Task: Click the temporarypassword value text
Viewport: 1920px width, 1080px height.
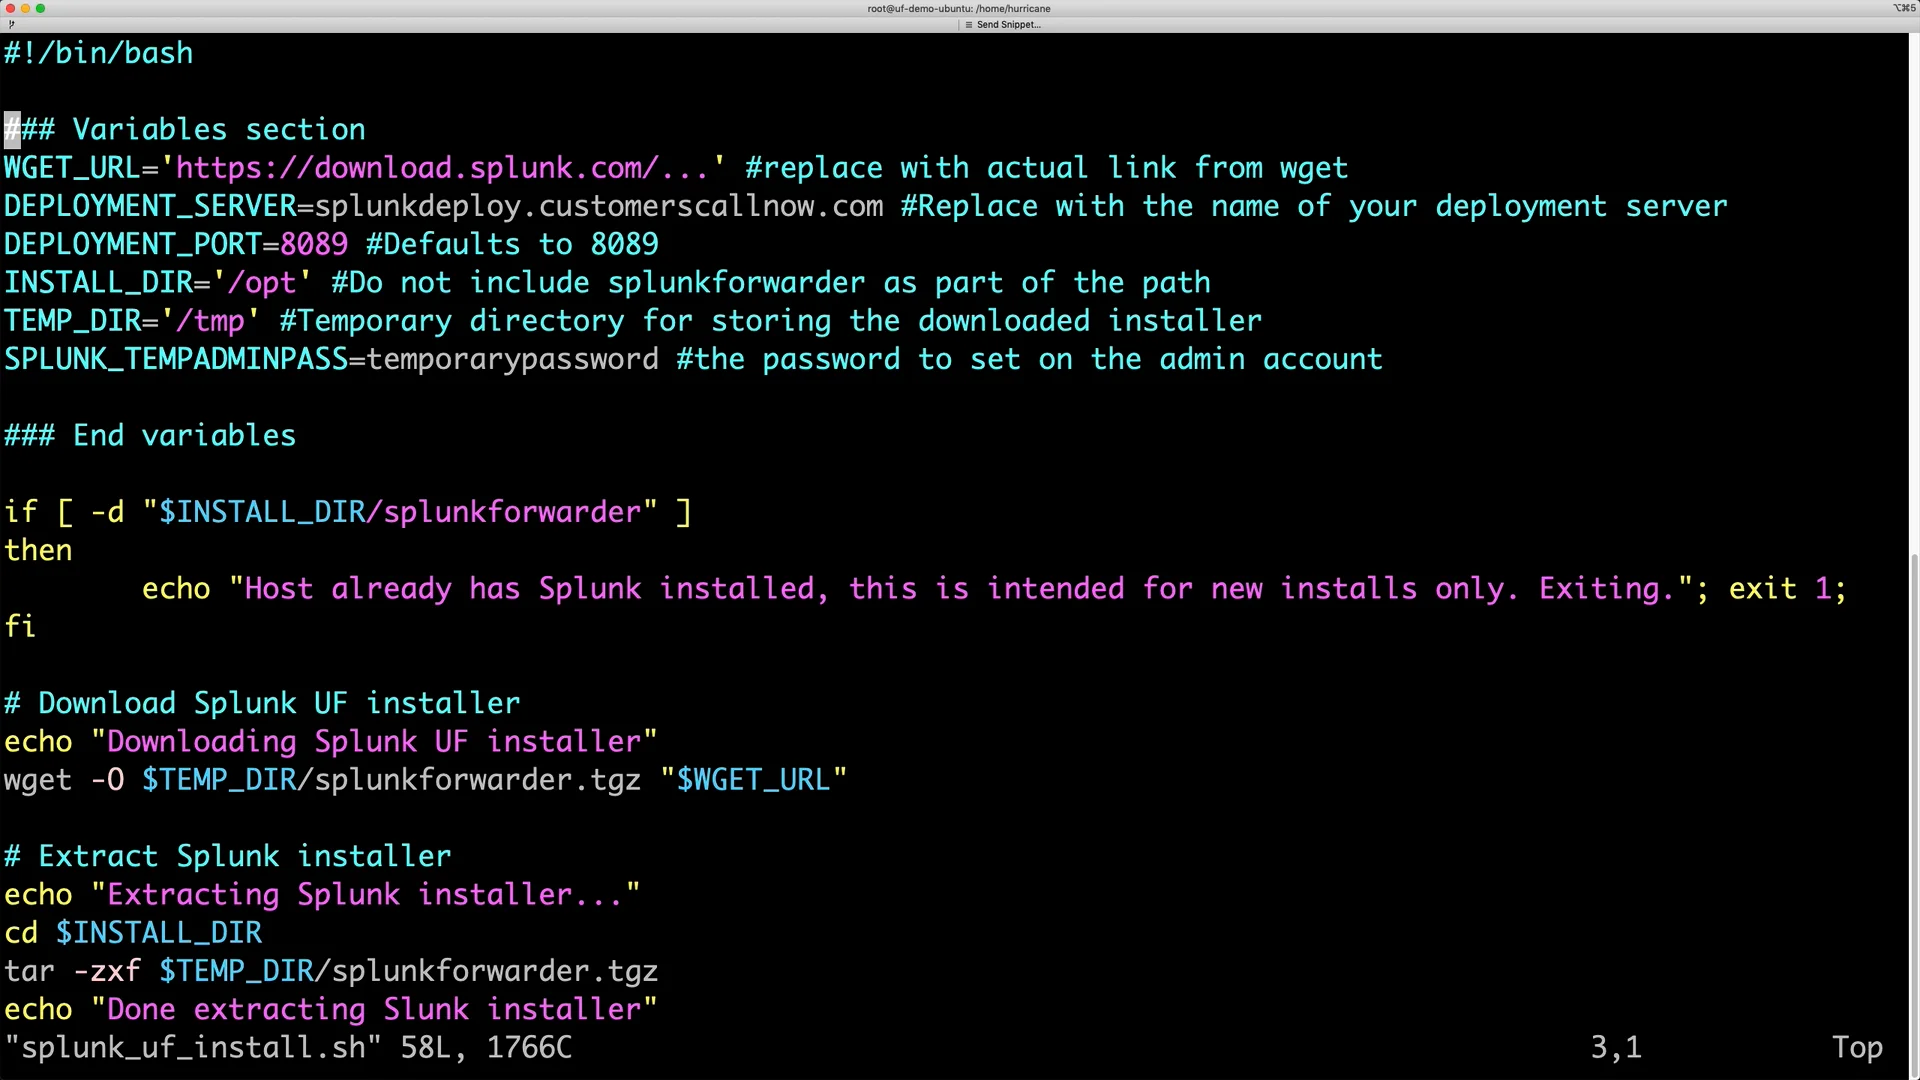Action: coord(513,359)
